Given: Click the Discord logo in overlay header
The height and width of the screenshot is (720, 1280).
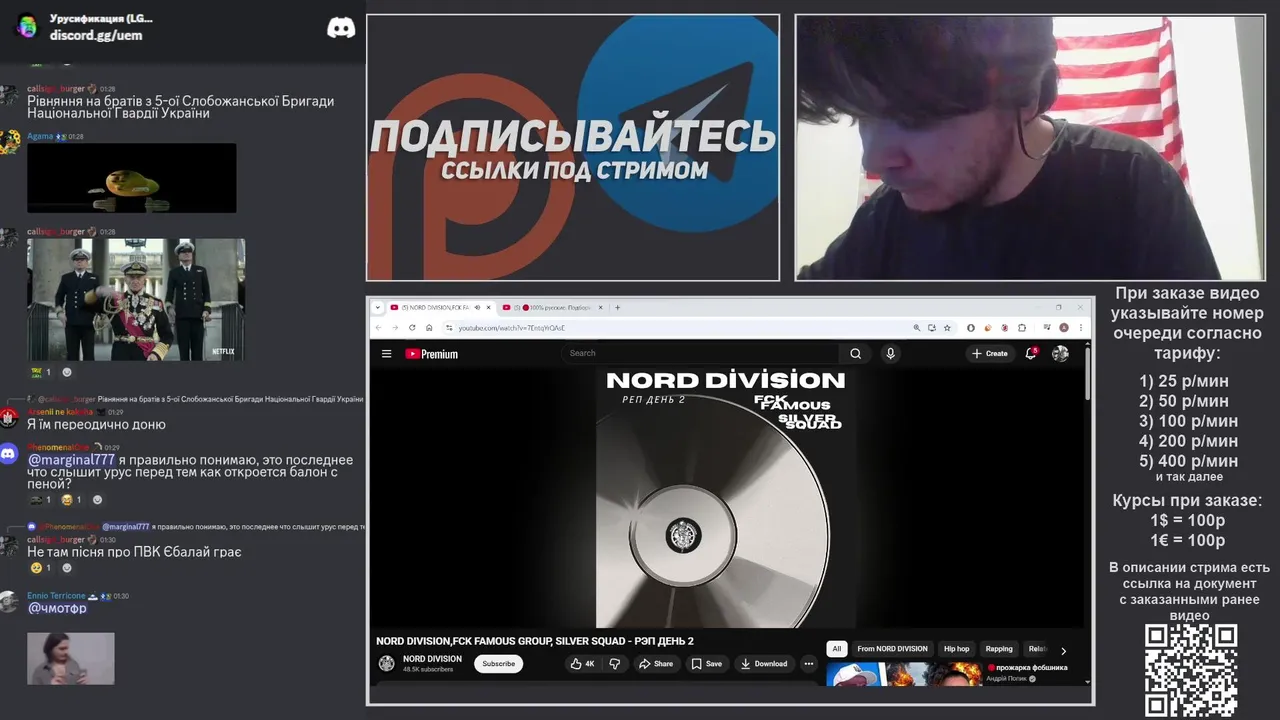Looking at the screenshot, I should pyautogui.click(x=341, y=28).
